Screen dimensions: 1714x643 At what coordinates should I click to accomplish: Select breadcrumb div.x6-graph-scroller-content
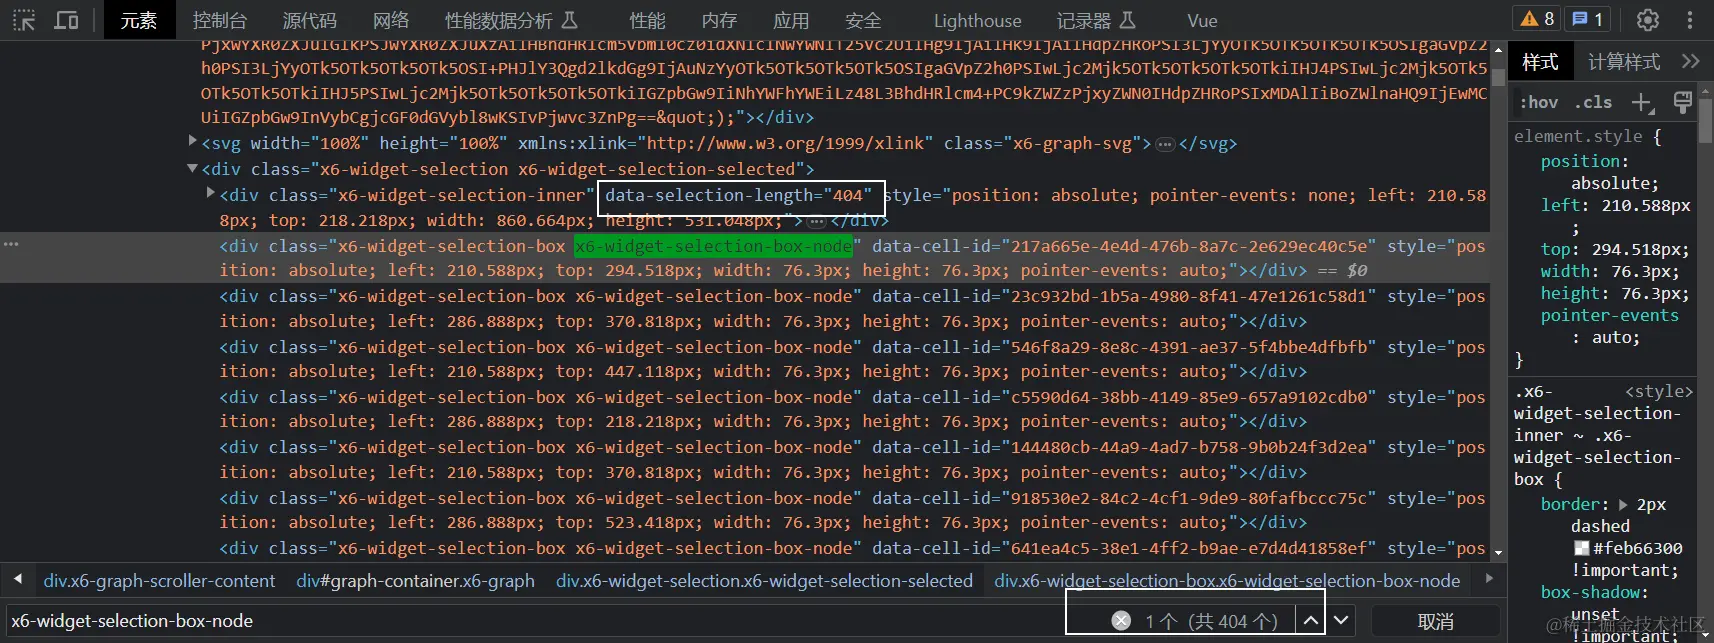coord(159,581)
